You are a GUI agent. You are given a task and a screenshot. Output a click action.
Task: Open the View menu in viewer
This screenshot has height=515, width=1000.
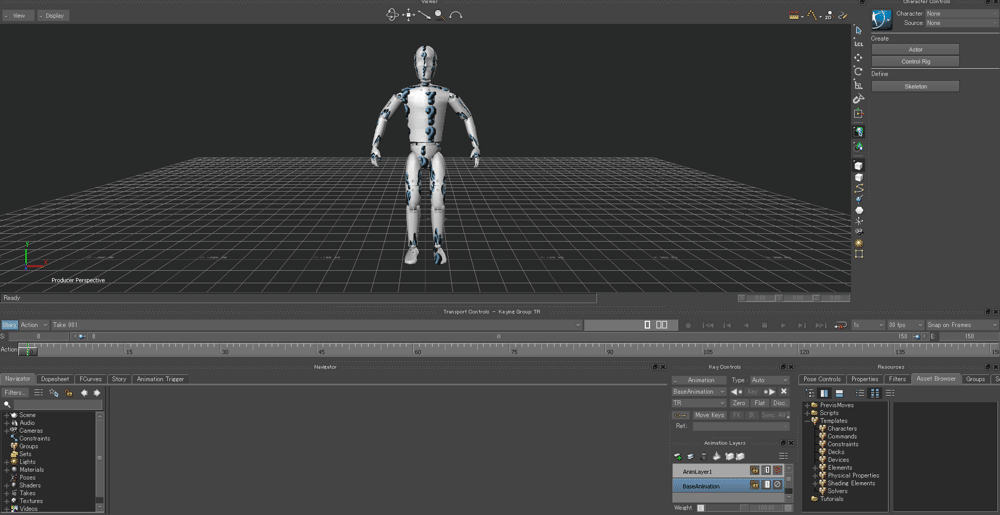pos(17,15)
